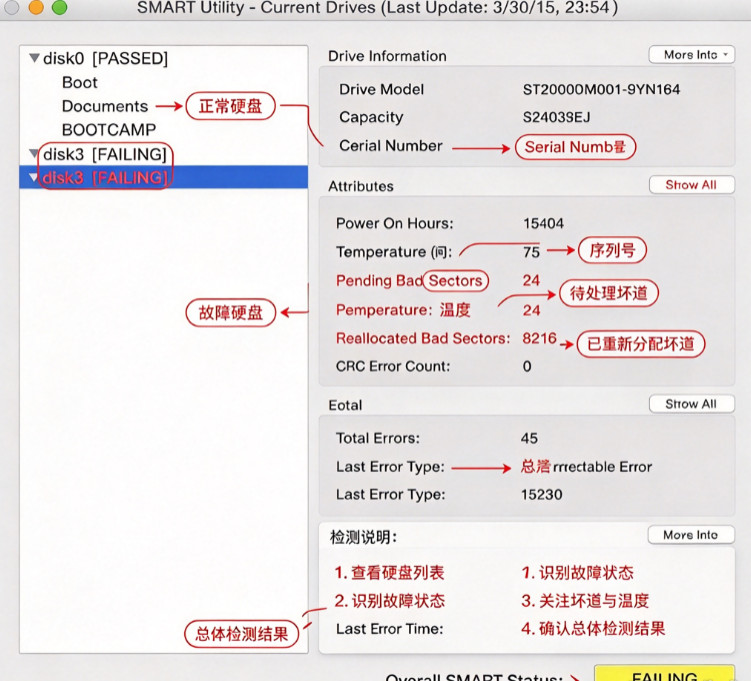Click the orange minimize window button
Viewport: 751px width, 681px height.
point(36,7)
